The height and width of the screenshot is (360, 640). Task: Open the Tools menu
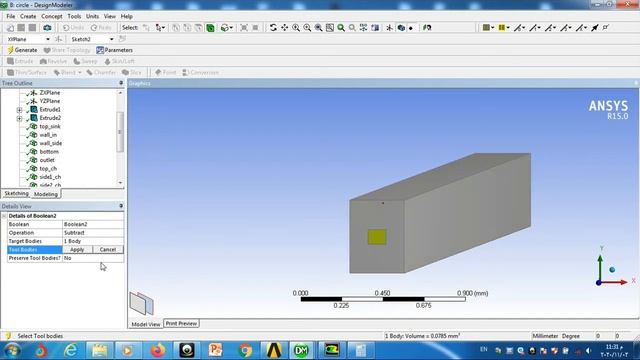click(74, 16)
